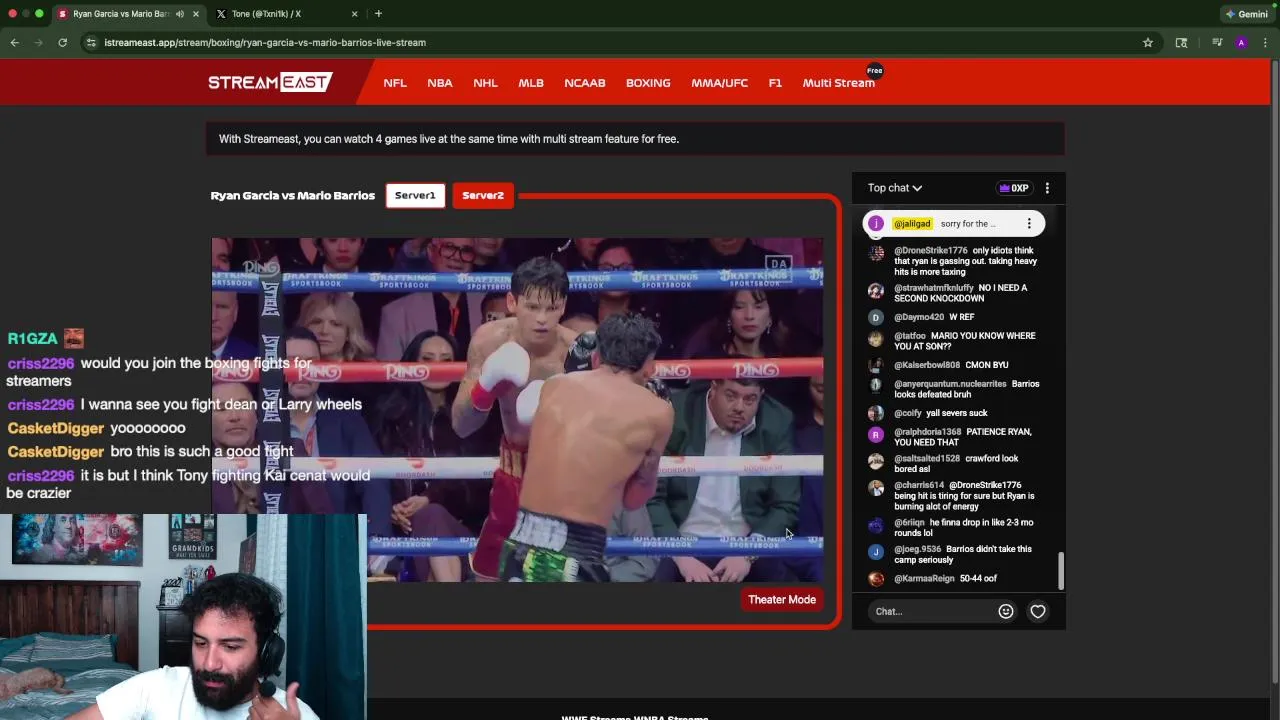This screenshot has width=1280, height=720.
Task: Switch stream to Server2
Action: pos(483,196)
